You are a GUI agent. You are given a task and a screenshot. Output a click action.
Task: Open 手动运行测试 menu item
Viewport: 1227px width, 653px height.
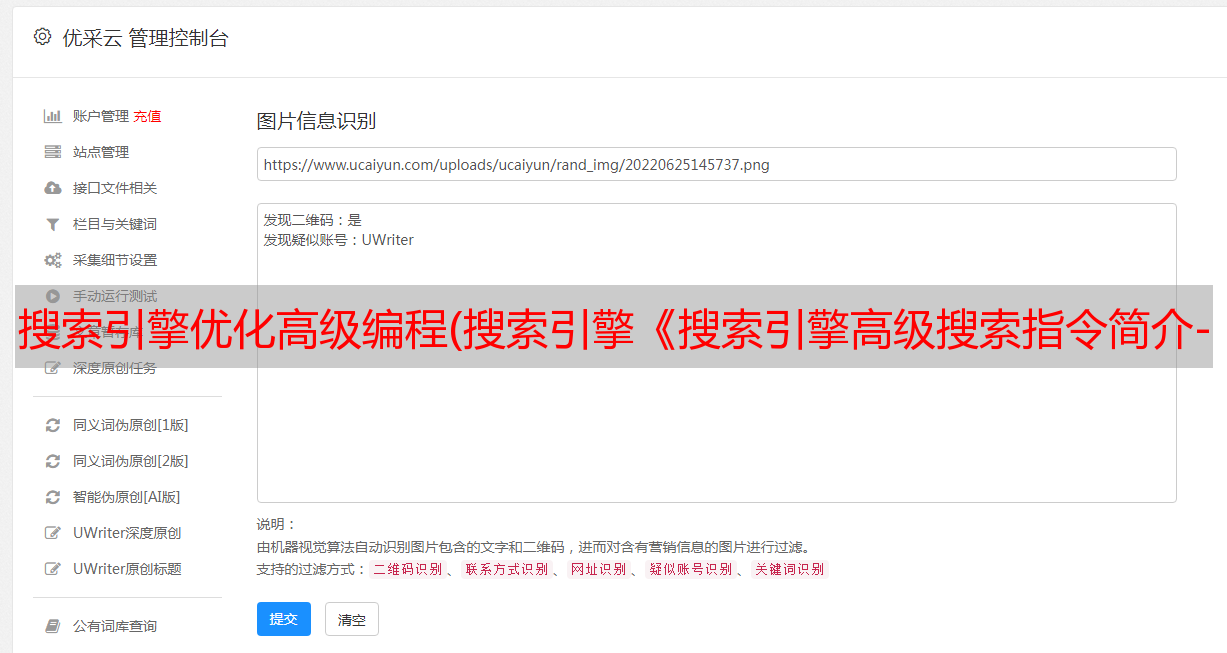(115, 296)
